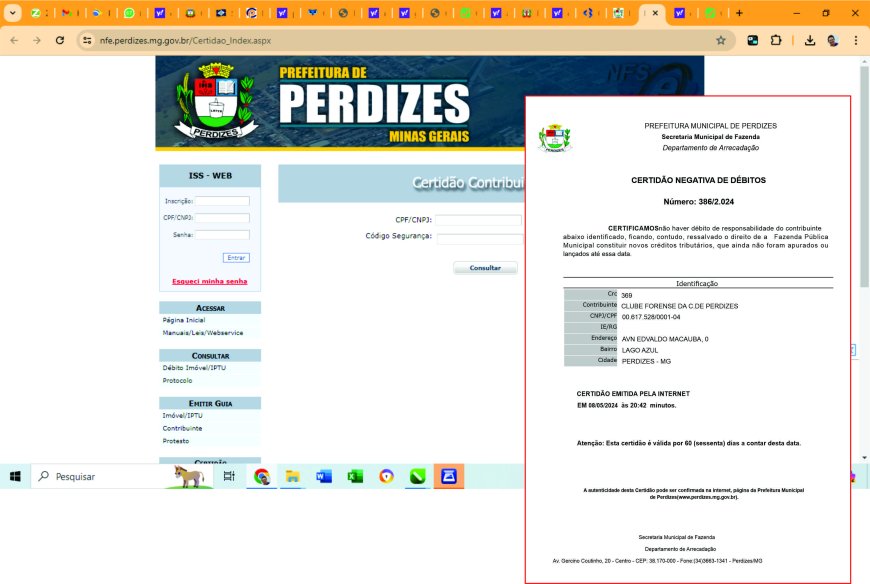
Task: Go forward in browser history
Action: (37, 40)
